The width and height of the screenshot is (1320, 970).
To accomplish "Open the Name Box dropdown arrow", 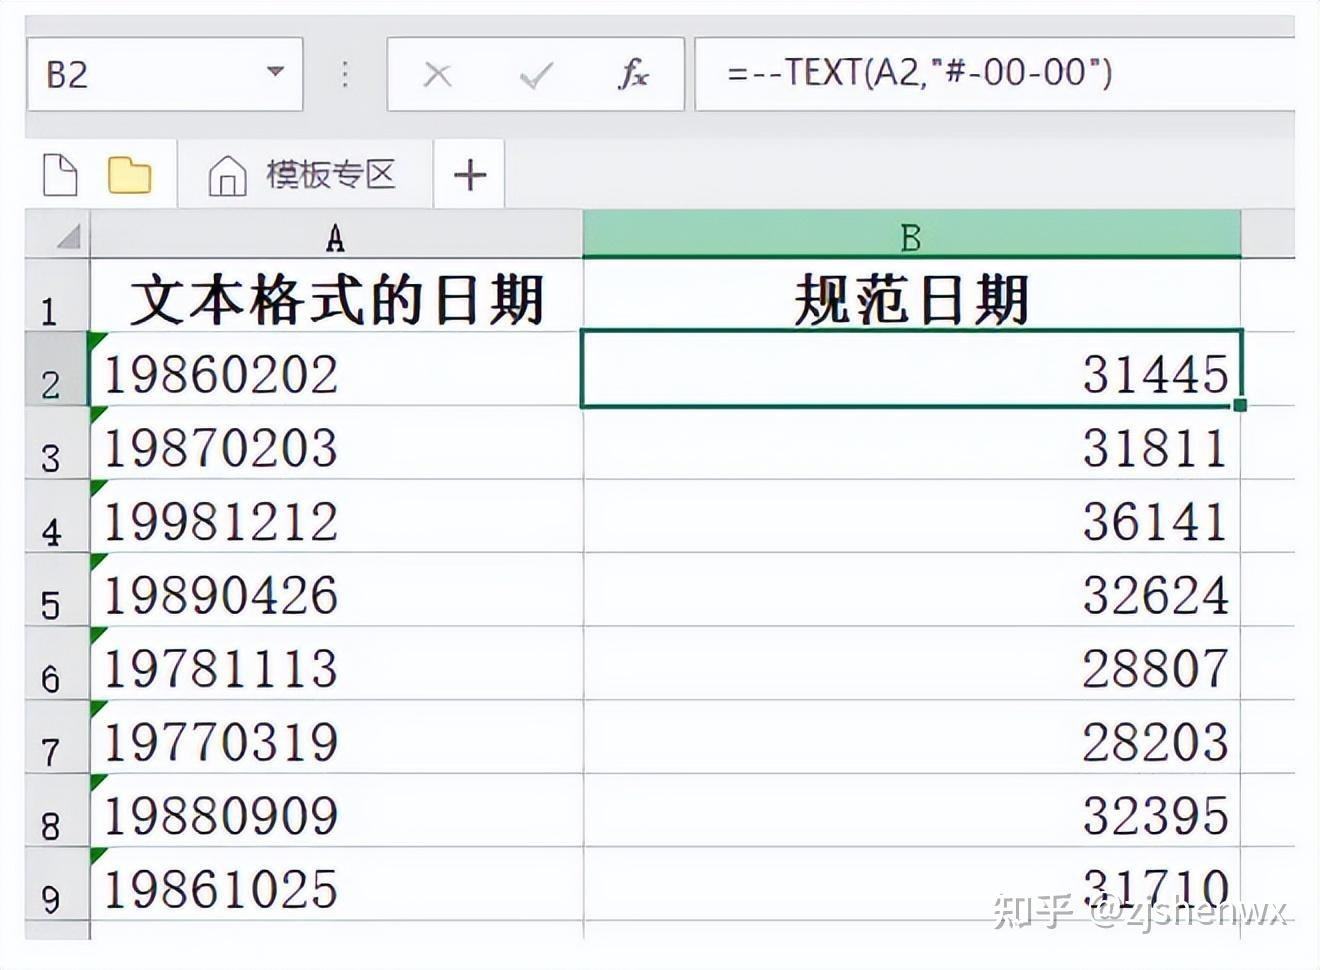I will click(275, 73).
